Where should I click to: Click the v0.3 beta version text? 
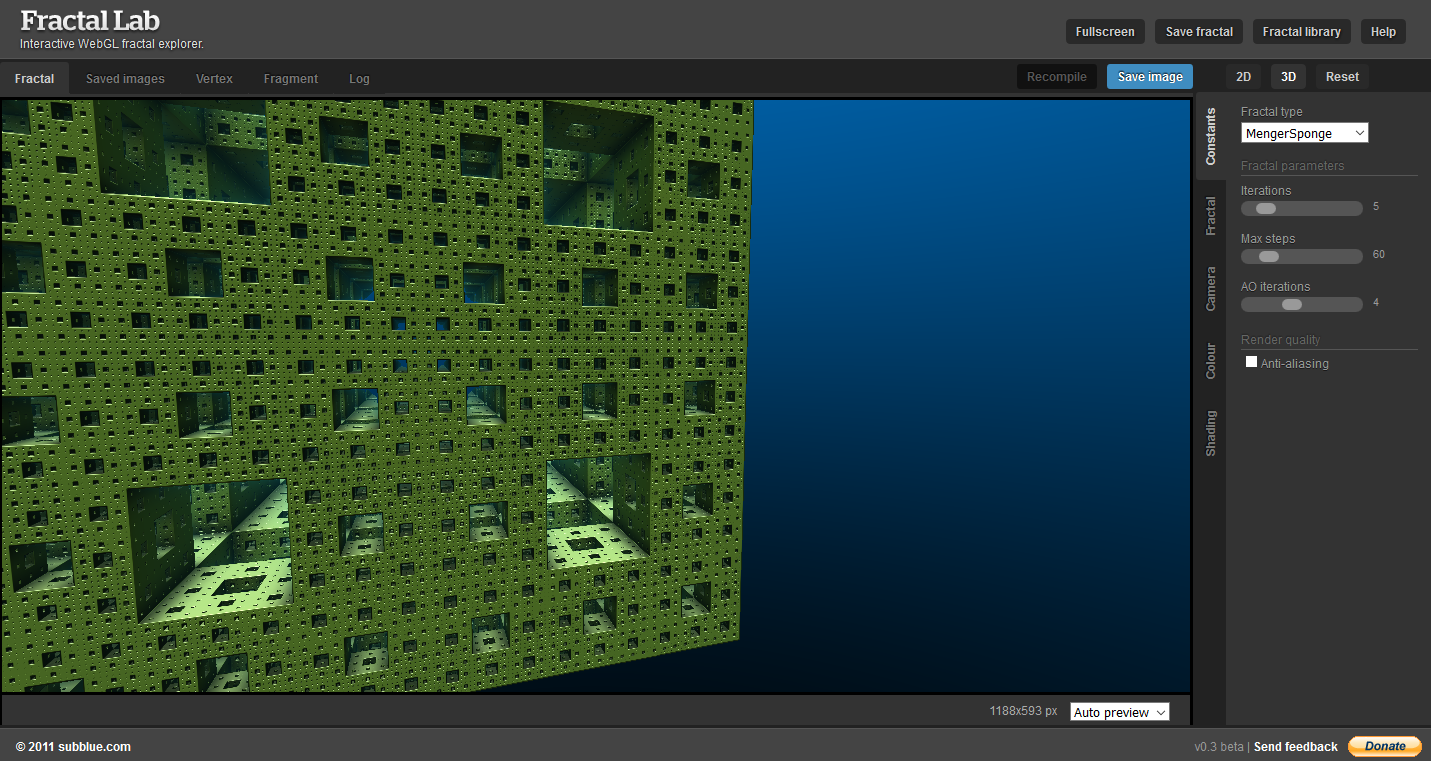(x=1219, y=747)
